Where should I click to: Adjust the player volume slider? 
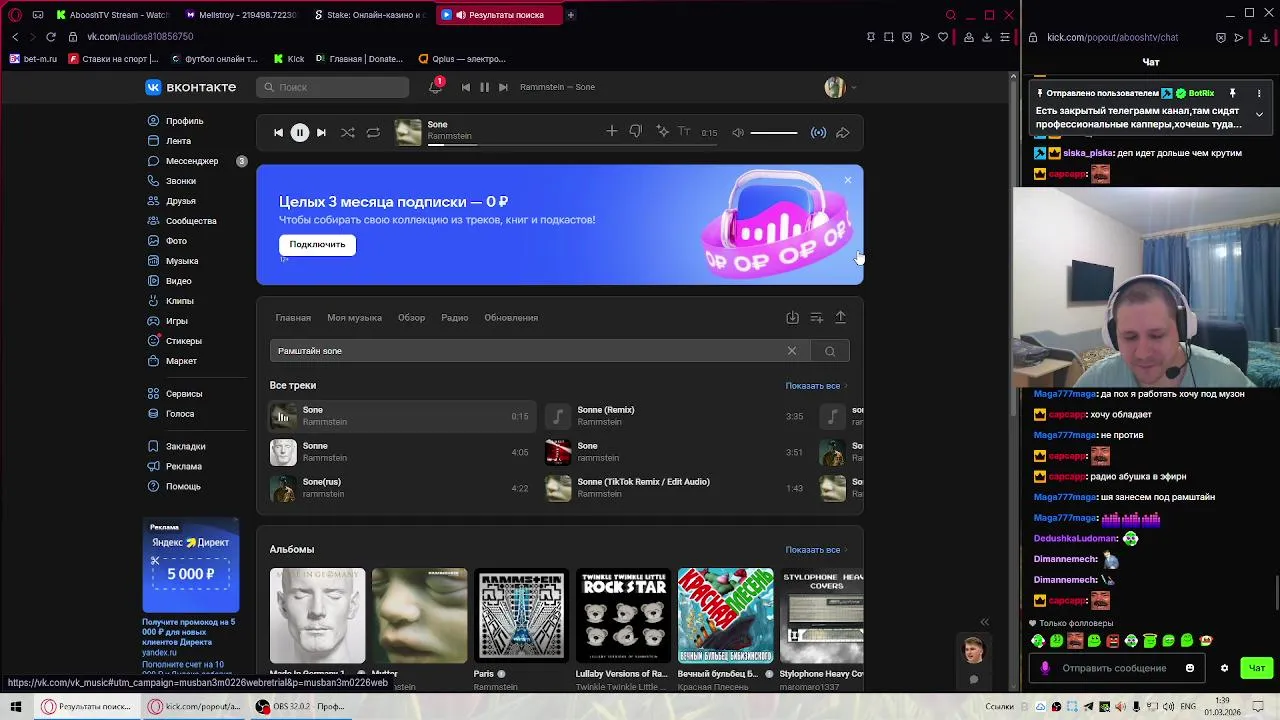(x=774, y=132)
